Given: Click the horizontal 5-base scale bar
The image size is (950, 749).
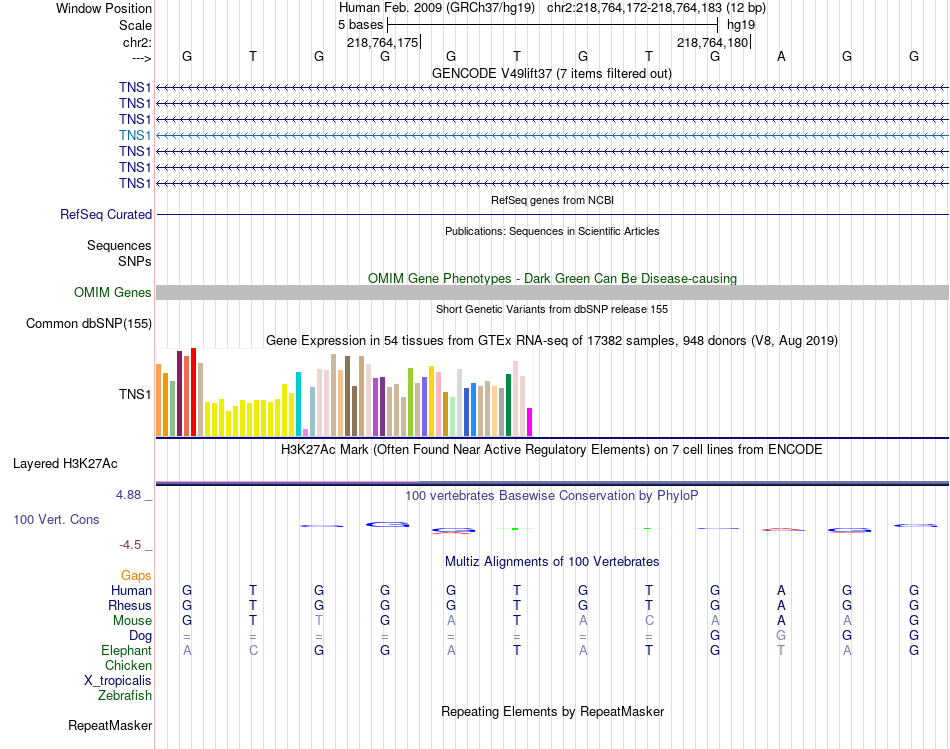Looking at the screenshot, I should pyautogui.click(x=553, y=25).
